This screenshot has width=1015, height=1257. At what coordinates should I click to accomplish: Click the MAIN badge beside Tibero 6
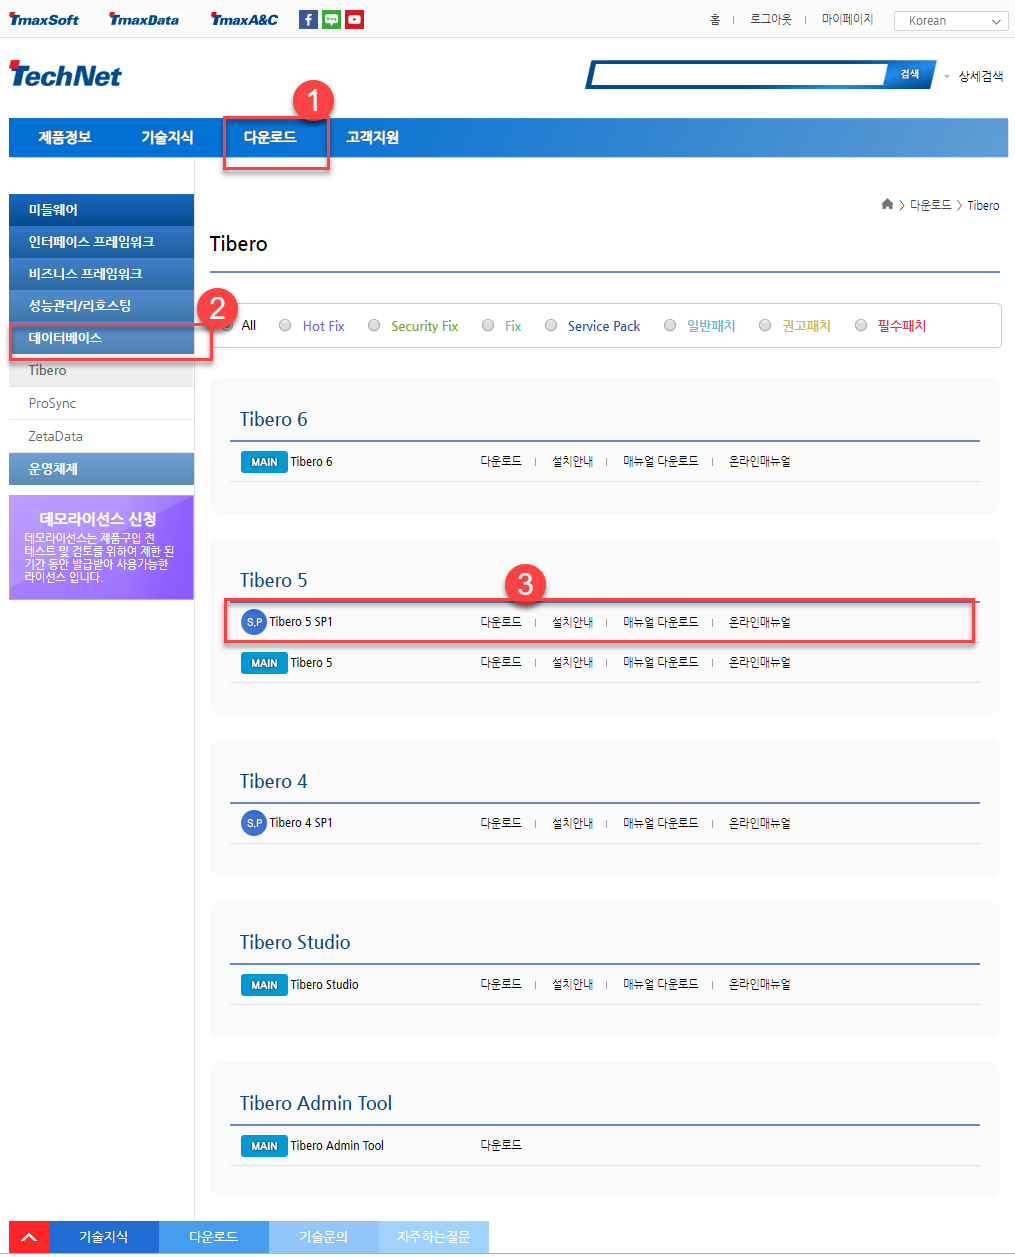(264, 462)
